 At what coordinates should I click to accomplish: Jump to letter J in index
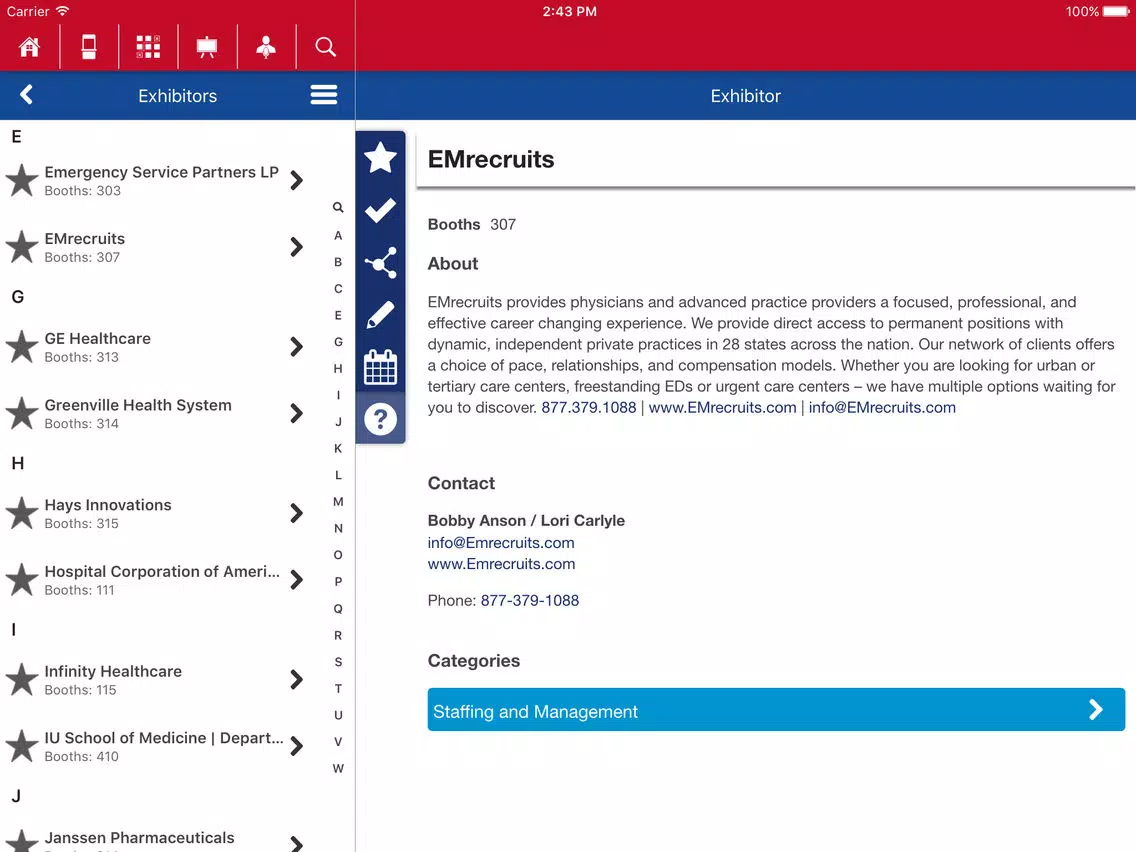(338, 422)
